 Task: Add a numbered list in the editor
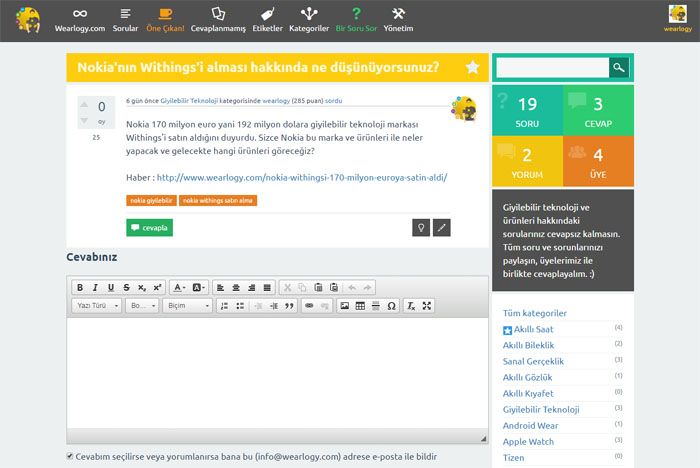click(224, 306)
